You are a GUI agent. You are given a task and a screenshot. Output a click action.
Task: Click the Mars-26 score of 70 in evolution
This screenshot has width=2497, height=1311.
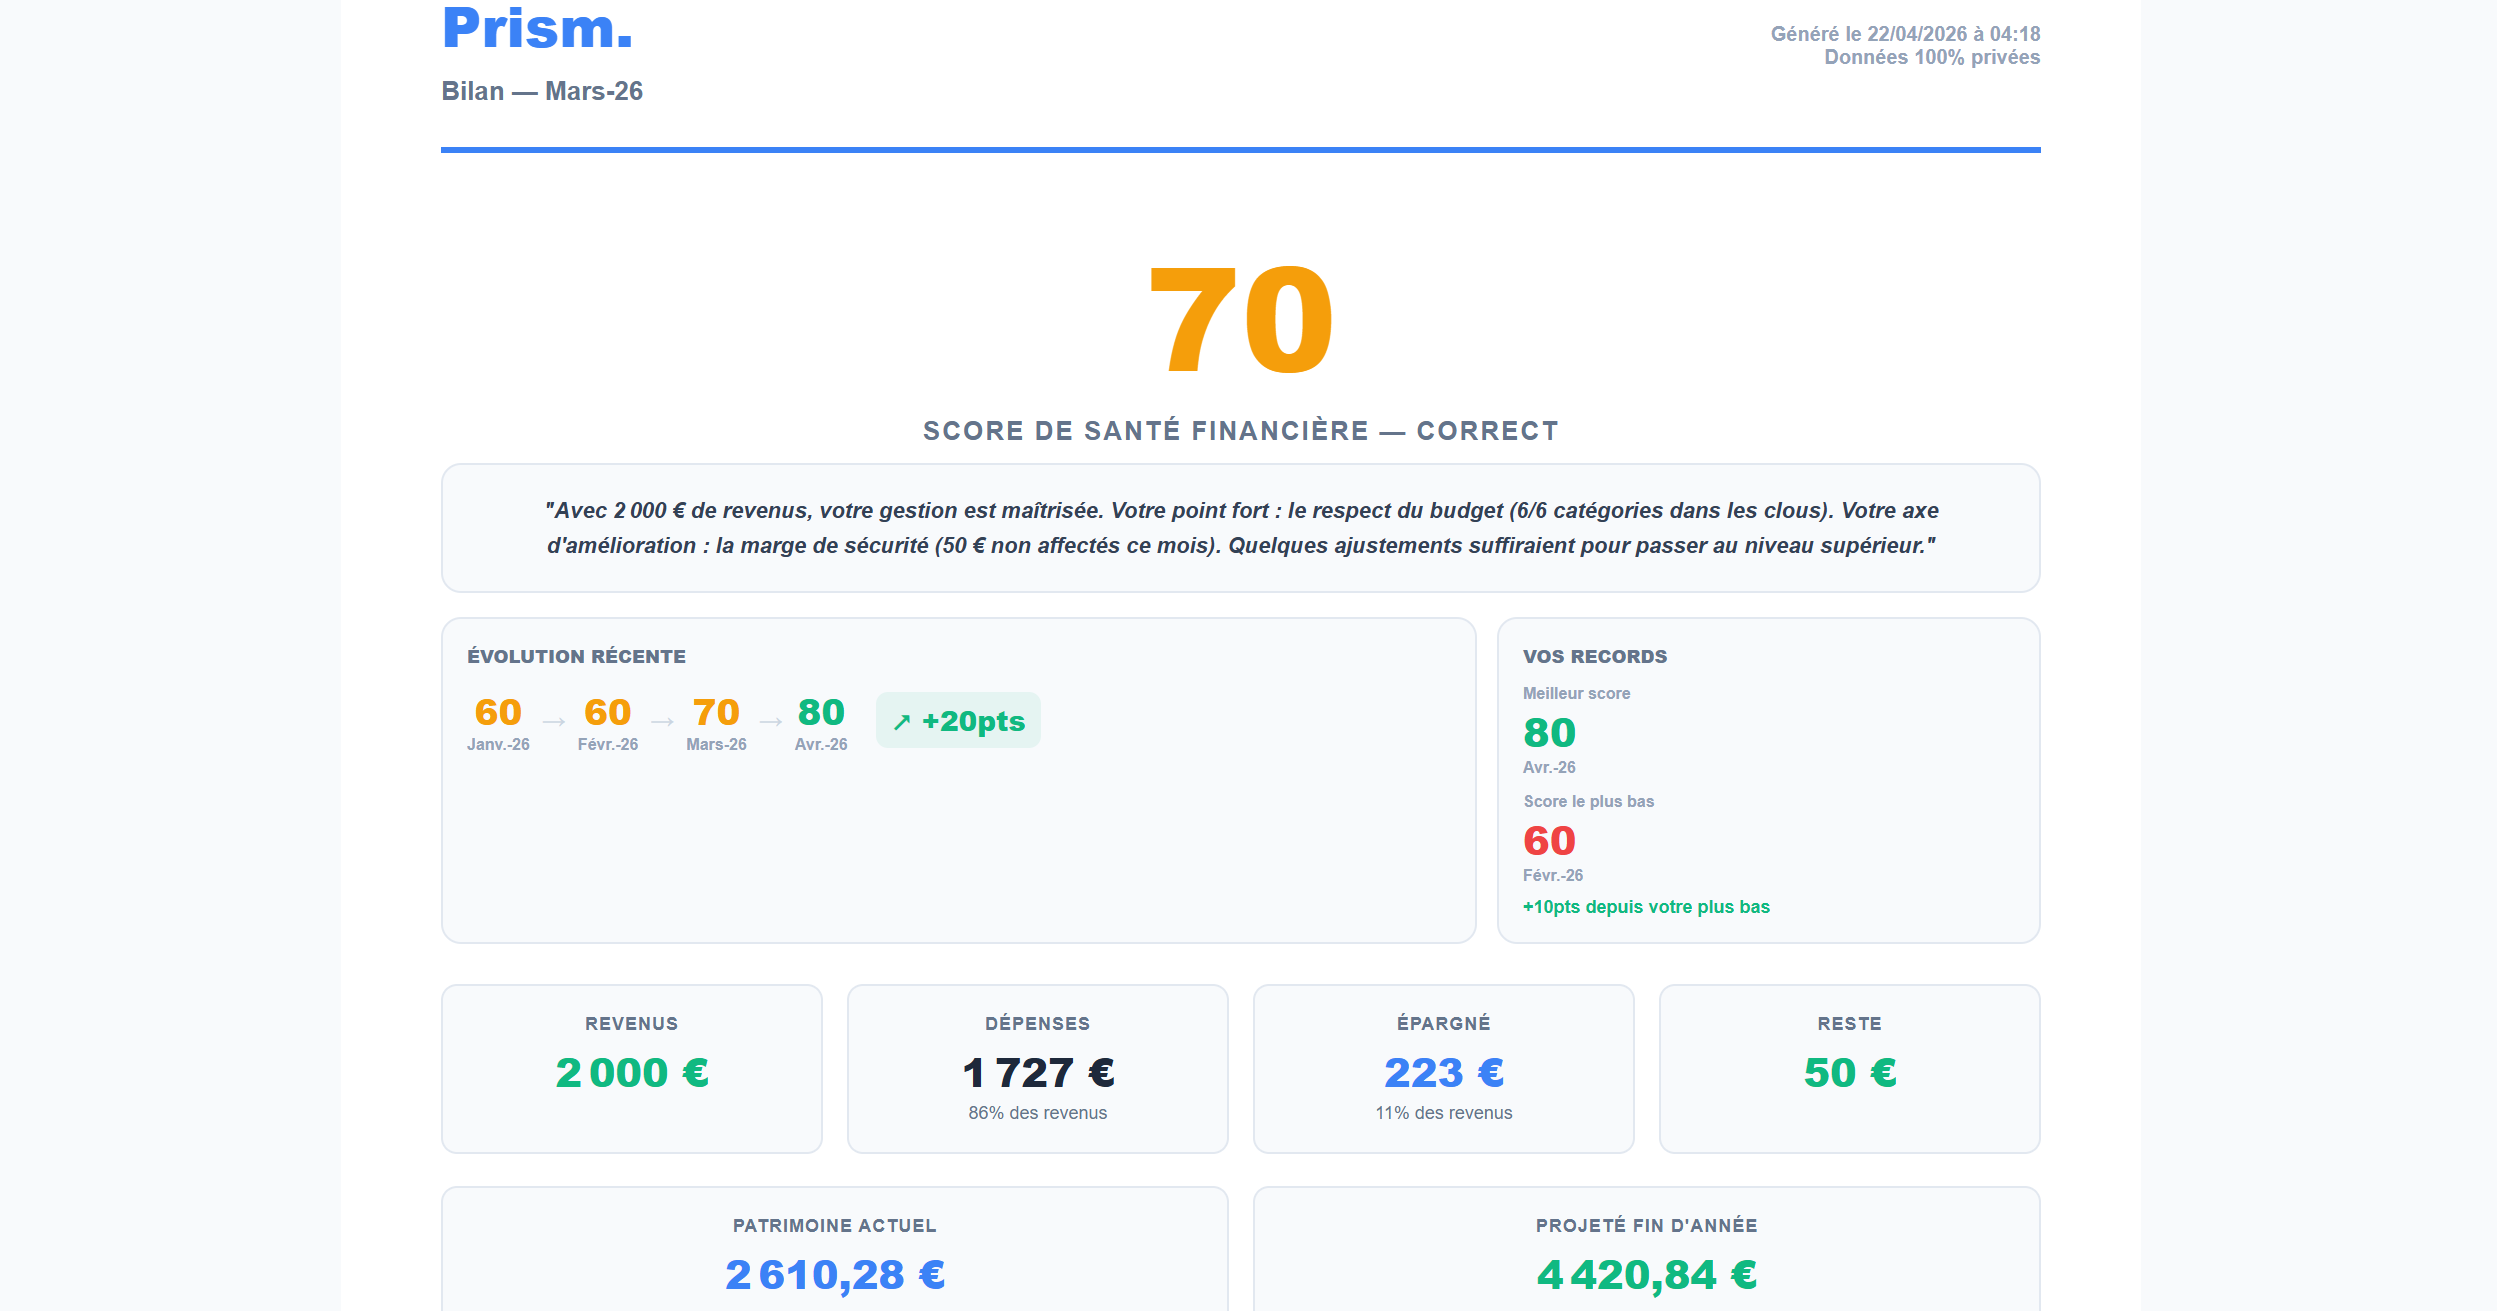pyautogui.click(x=716, y=712)
